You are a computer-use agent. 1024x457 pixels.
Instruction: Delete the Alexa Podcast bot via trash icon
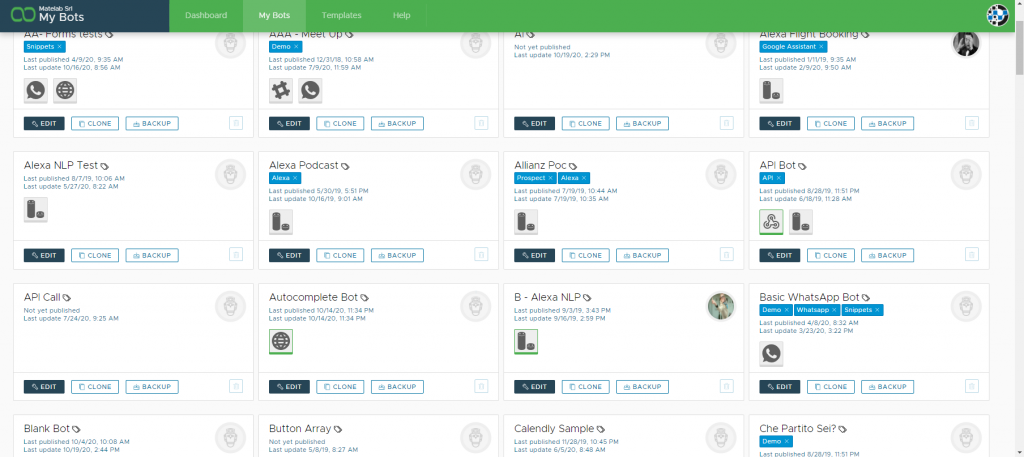481,255
